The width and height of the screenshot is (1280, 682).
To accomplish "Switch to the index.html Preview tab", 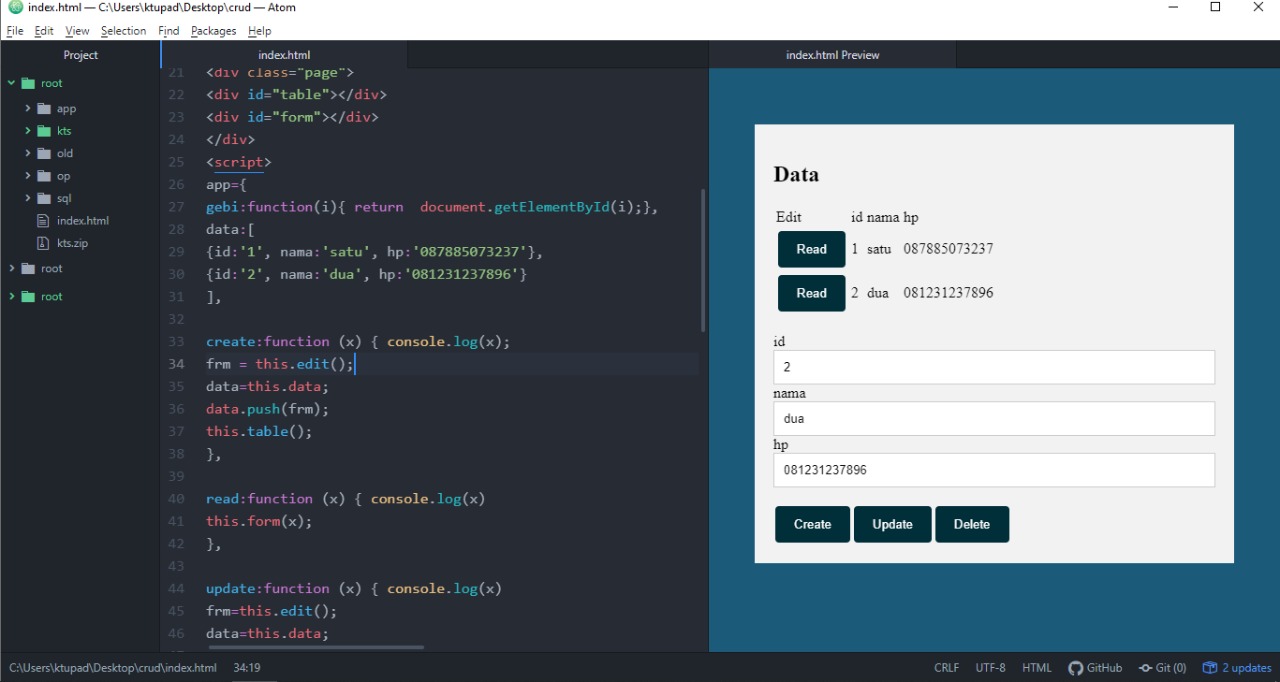I will tap(832, 55).
